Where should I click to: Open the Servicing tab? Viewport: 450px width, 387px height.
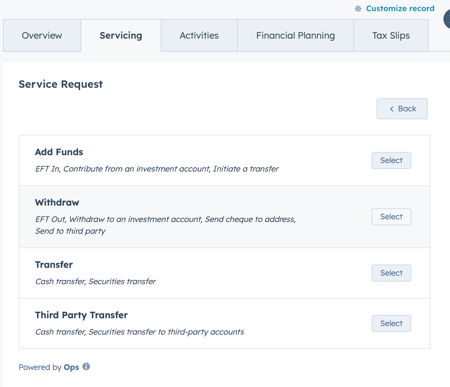pyautogui.click(x=121, y=35)
